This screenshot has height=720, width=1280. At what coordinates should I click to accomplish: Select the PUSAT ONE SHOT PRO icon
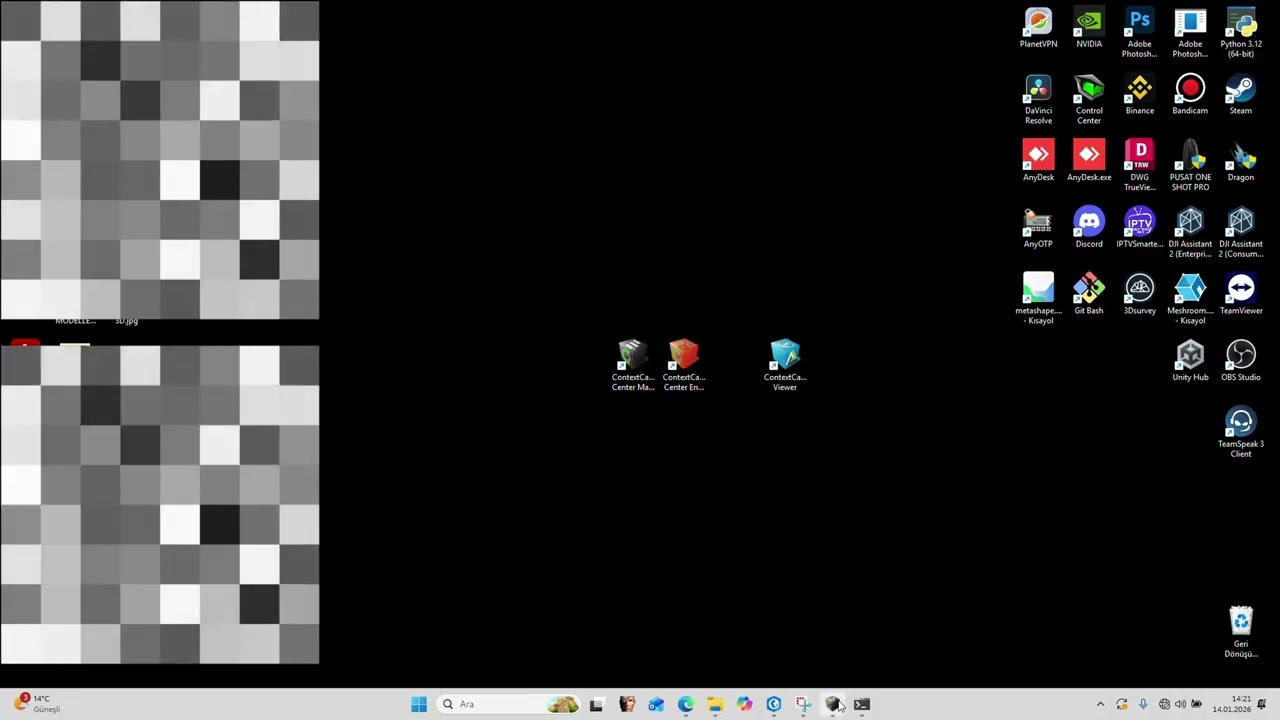1190,167
